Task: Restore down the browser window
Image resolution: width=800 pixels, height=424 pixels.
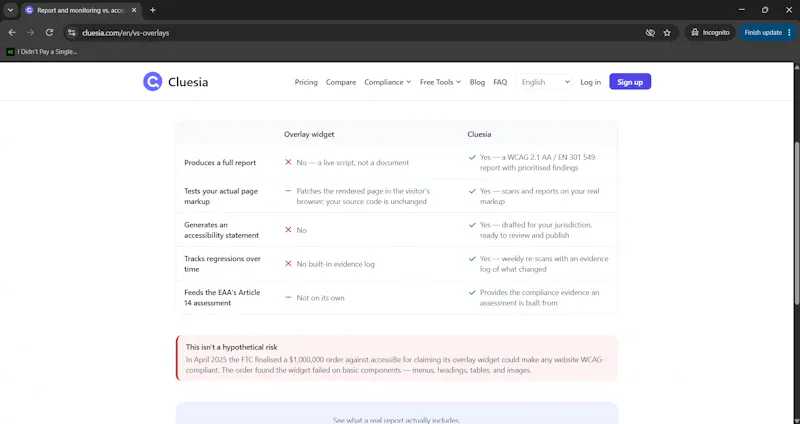Action: click(765, 10)
